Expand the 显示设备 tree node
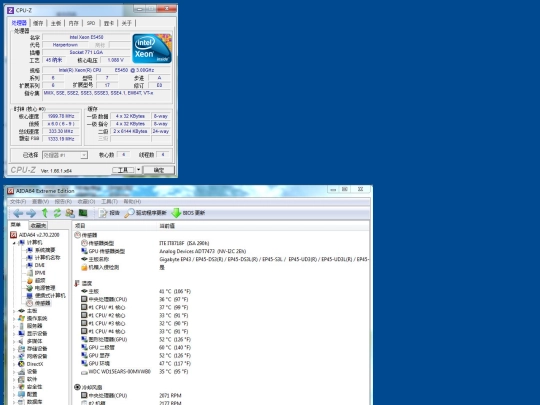This screenshot has height=405, width=540. [x=14, y=334]
